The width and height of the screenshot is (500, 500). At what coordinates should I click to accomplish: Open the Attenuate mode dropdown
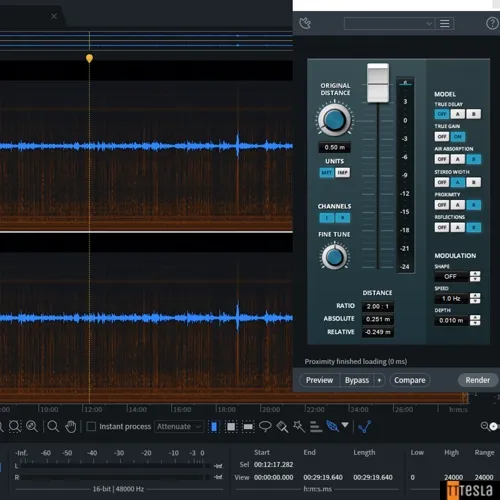(179, 426)
